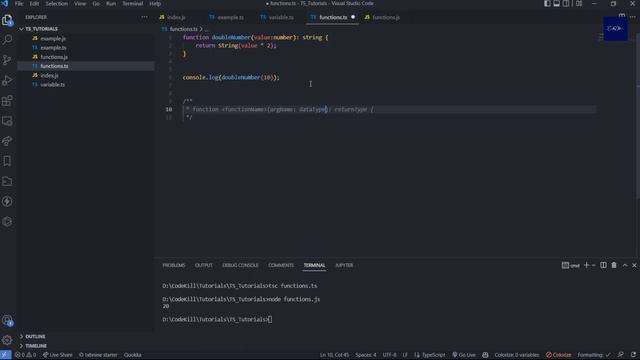The image size is (640, 360).
Task: Open the new terminal profile dropdown arrow
Action: click(593, 265)
